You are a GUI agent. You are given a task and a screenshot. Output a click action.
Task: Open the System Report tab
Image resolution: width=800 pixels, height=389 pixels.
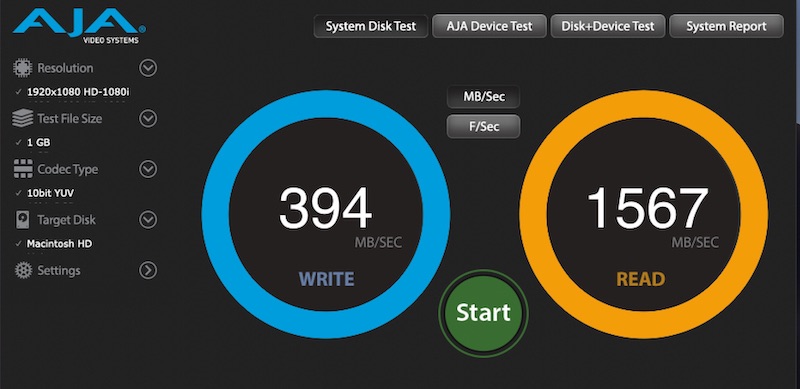tap(726, 26)
